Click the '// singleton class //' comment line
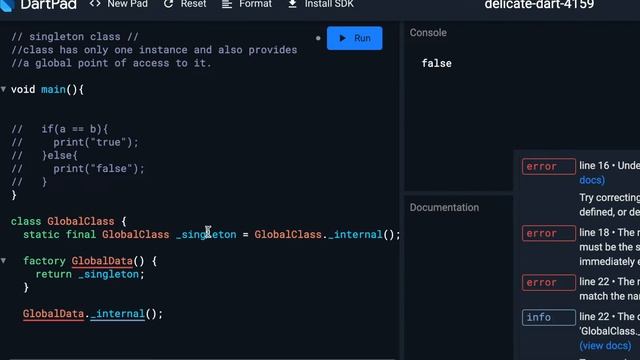This screenshot has height=360, width=640. 75,37
